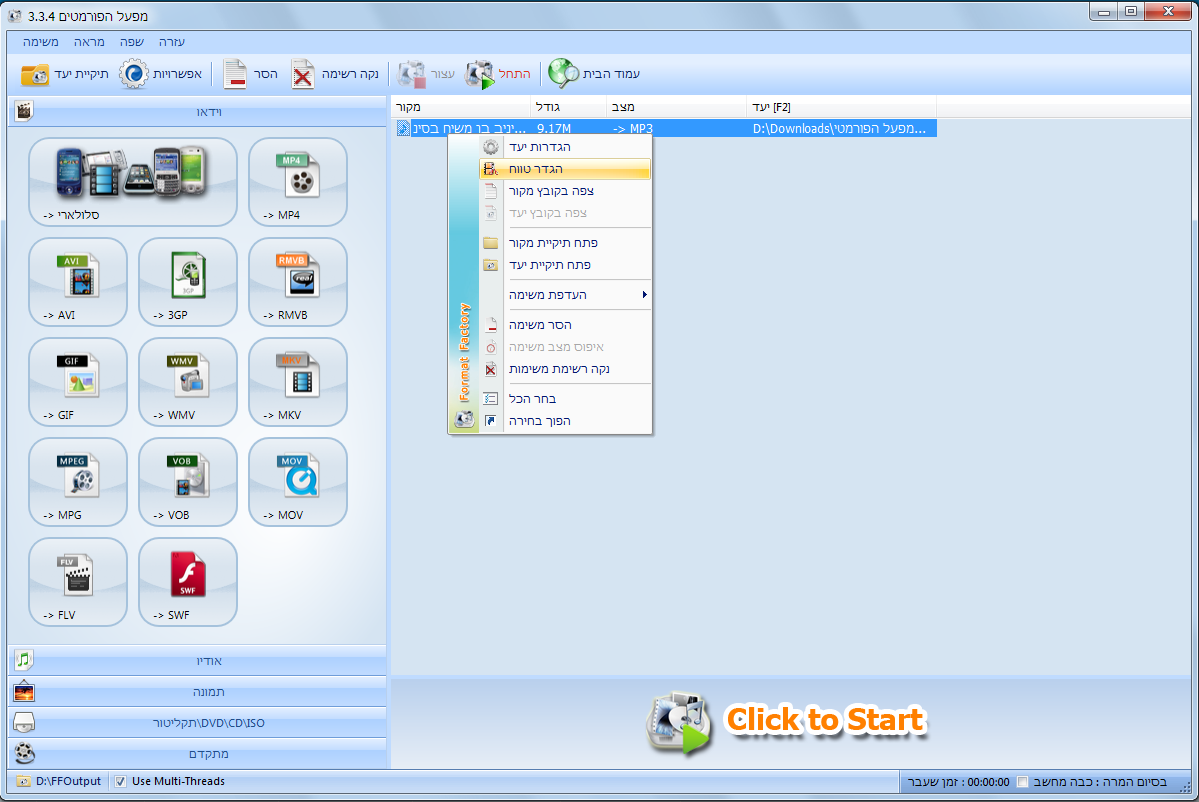
Task: Choose the -> 3GP conversion icon
Action: click(188, 282)
